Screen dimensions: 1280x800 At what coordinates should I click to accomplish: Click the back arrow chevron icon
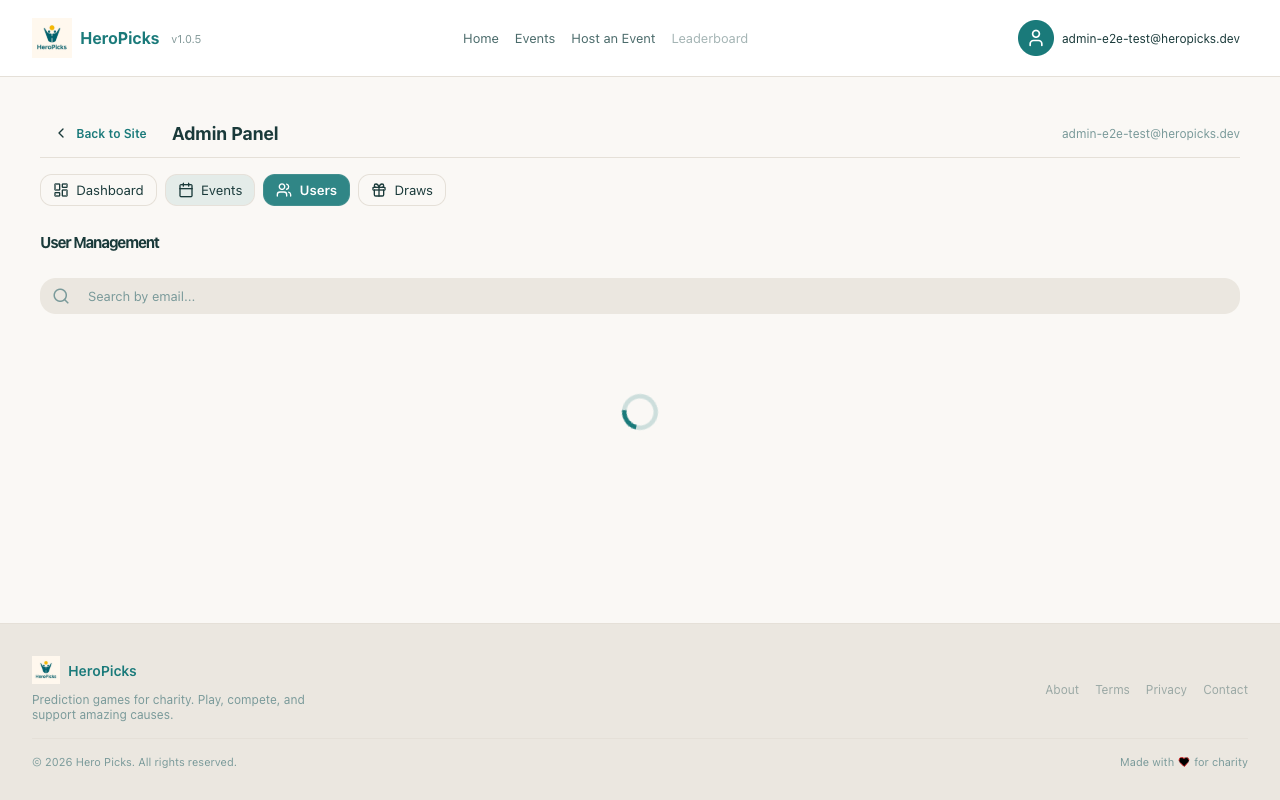pos(61,133)
